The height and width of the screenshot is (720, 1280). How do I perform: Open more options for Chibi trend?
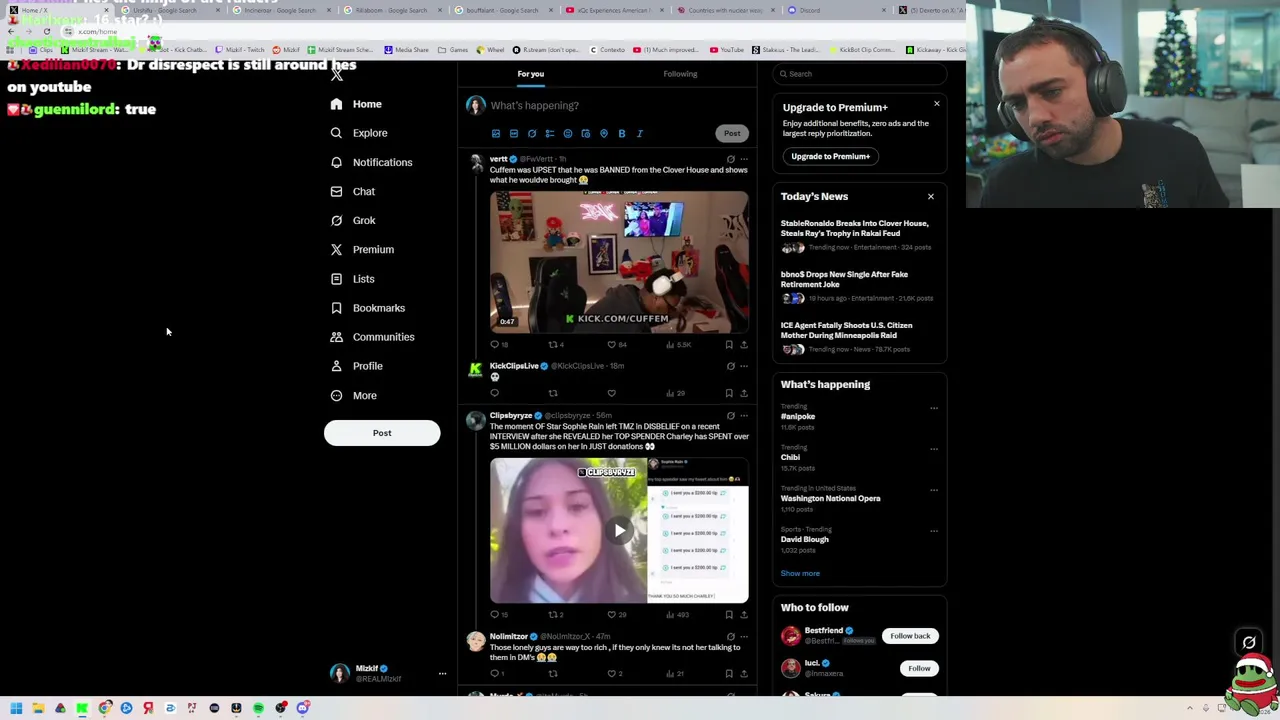click(934, 449)
